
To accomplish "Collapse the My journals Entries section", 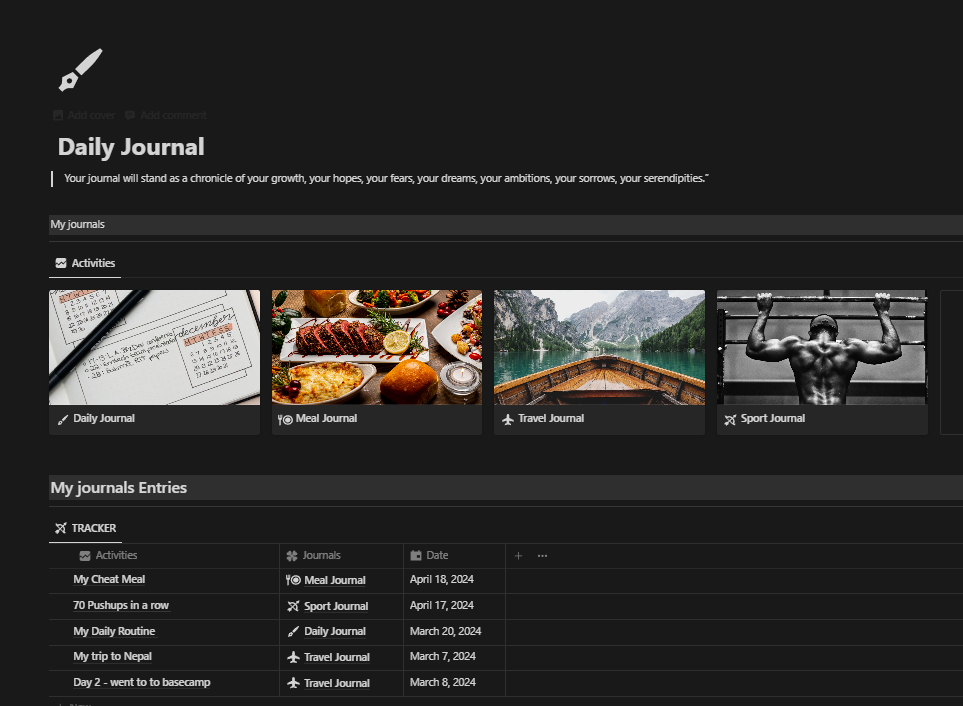I will pyautogui.click(x=118, y=487).
